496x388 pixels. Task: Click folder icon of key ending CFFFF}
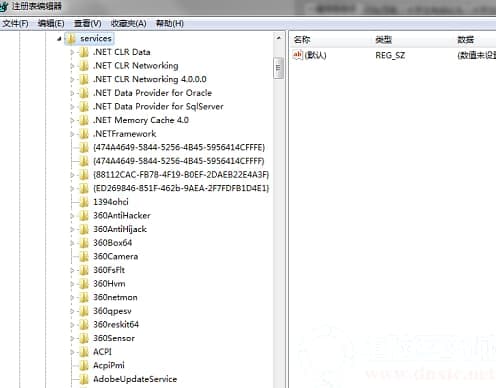pyautogui.click(x=84, y=161)
